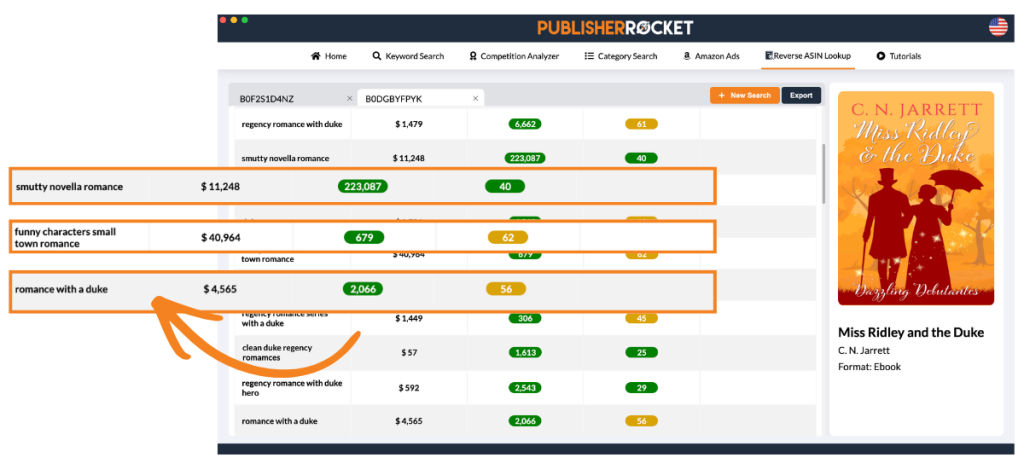Screen dimensions: 1024x469
Task: Click the Tutorials play icon
Action: [881, 56]
